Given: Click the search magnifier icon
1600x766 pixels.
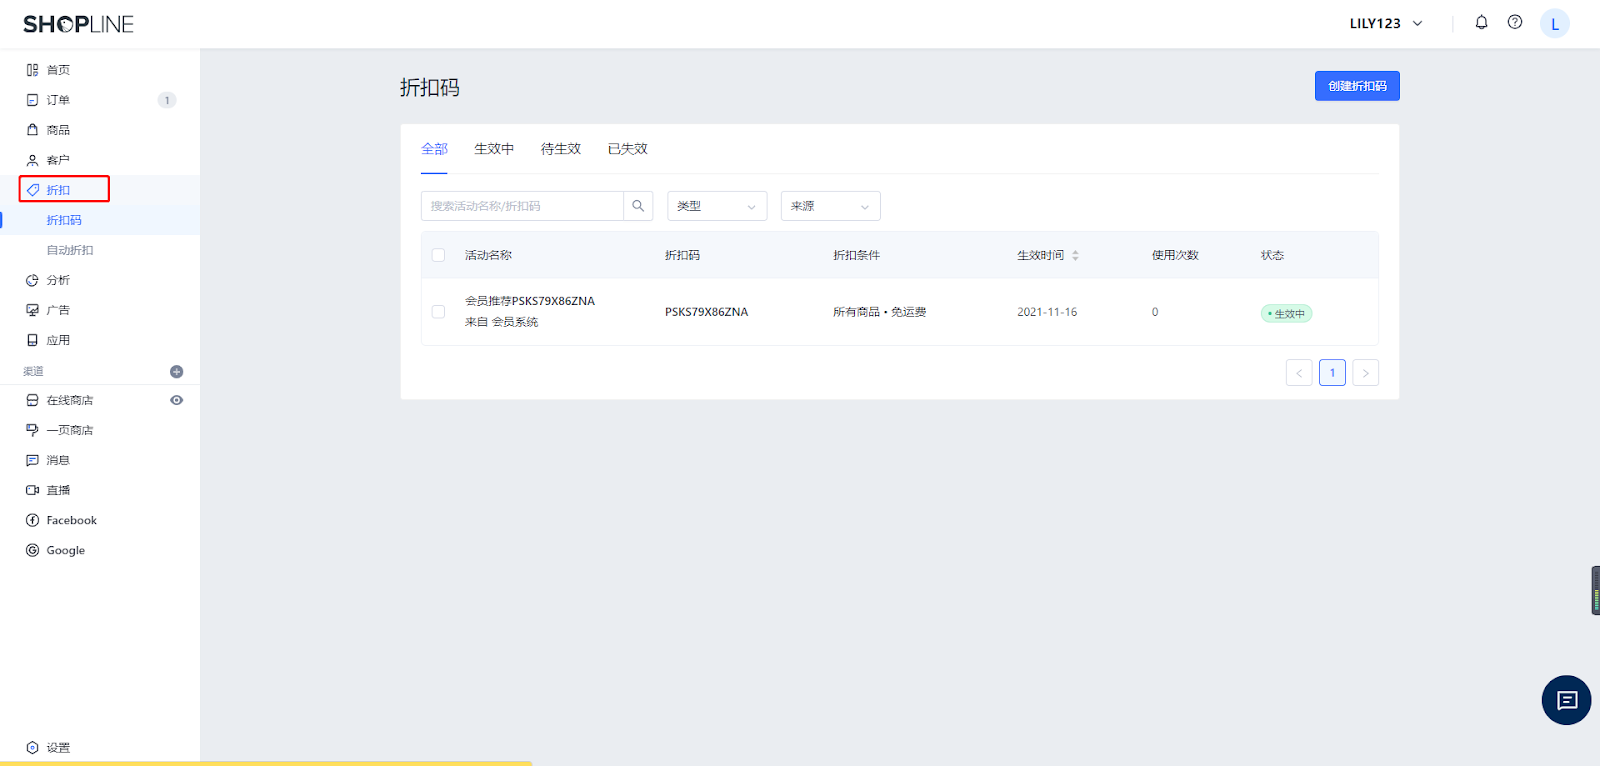Looking at the screenshot, I should (638, 206).
